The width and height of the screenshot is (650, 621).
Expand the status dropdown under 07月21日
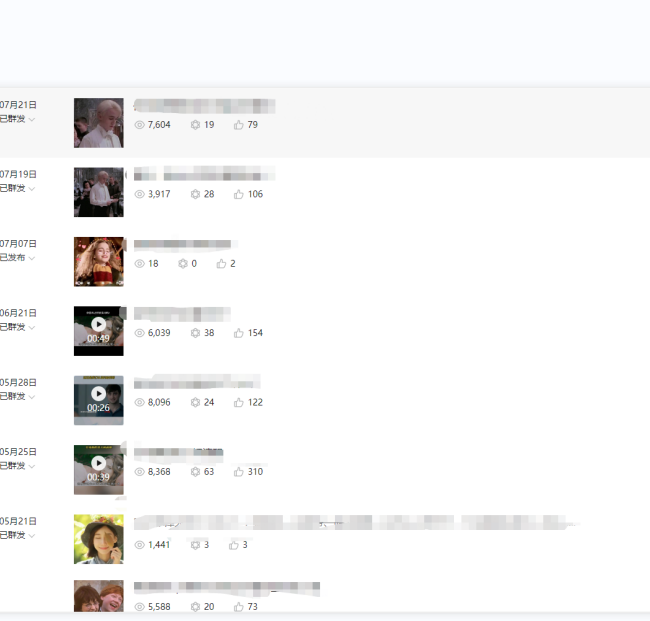click(32, 119)
